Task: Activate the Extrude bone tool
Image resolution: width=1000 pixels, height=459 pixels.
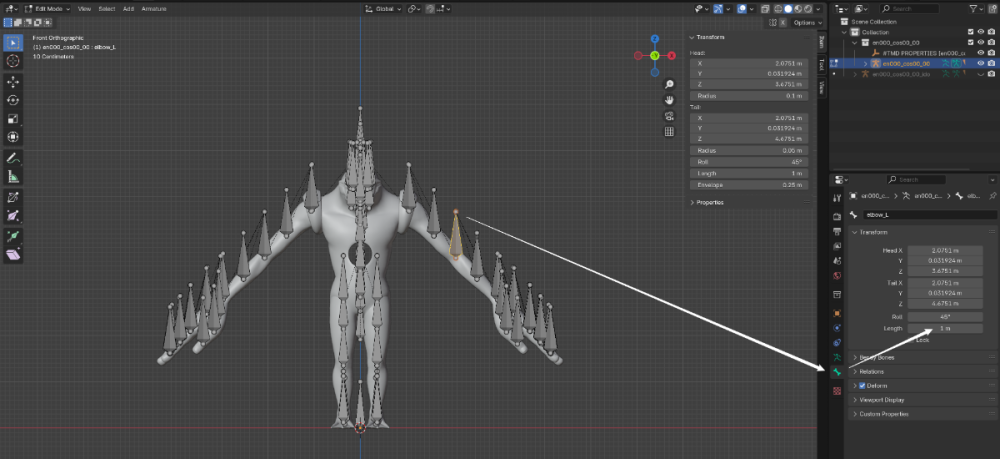Action: [x=13, y=237]
